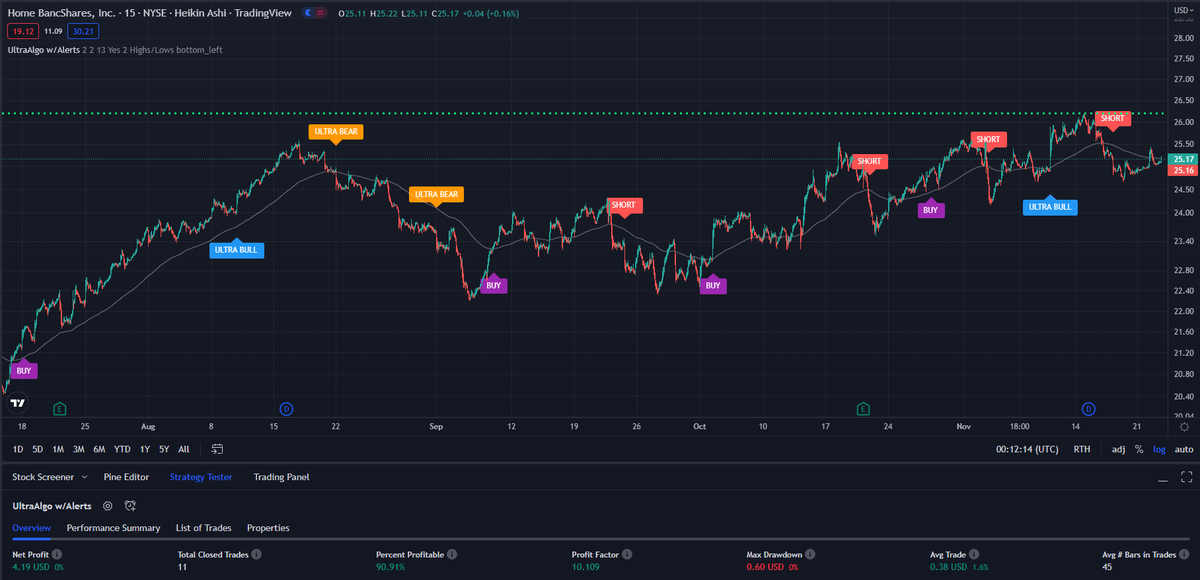Maximize the Strategy Tester panel
Screen dimensions: 1200x580
click(x=1186, y=477)
